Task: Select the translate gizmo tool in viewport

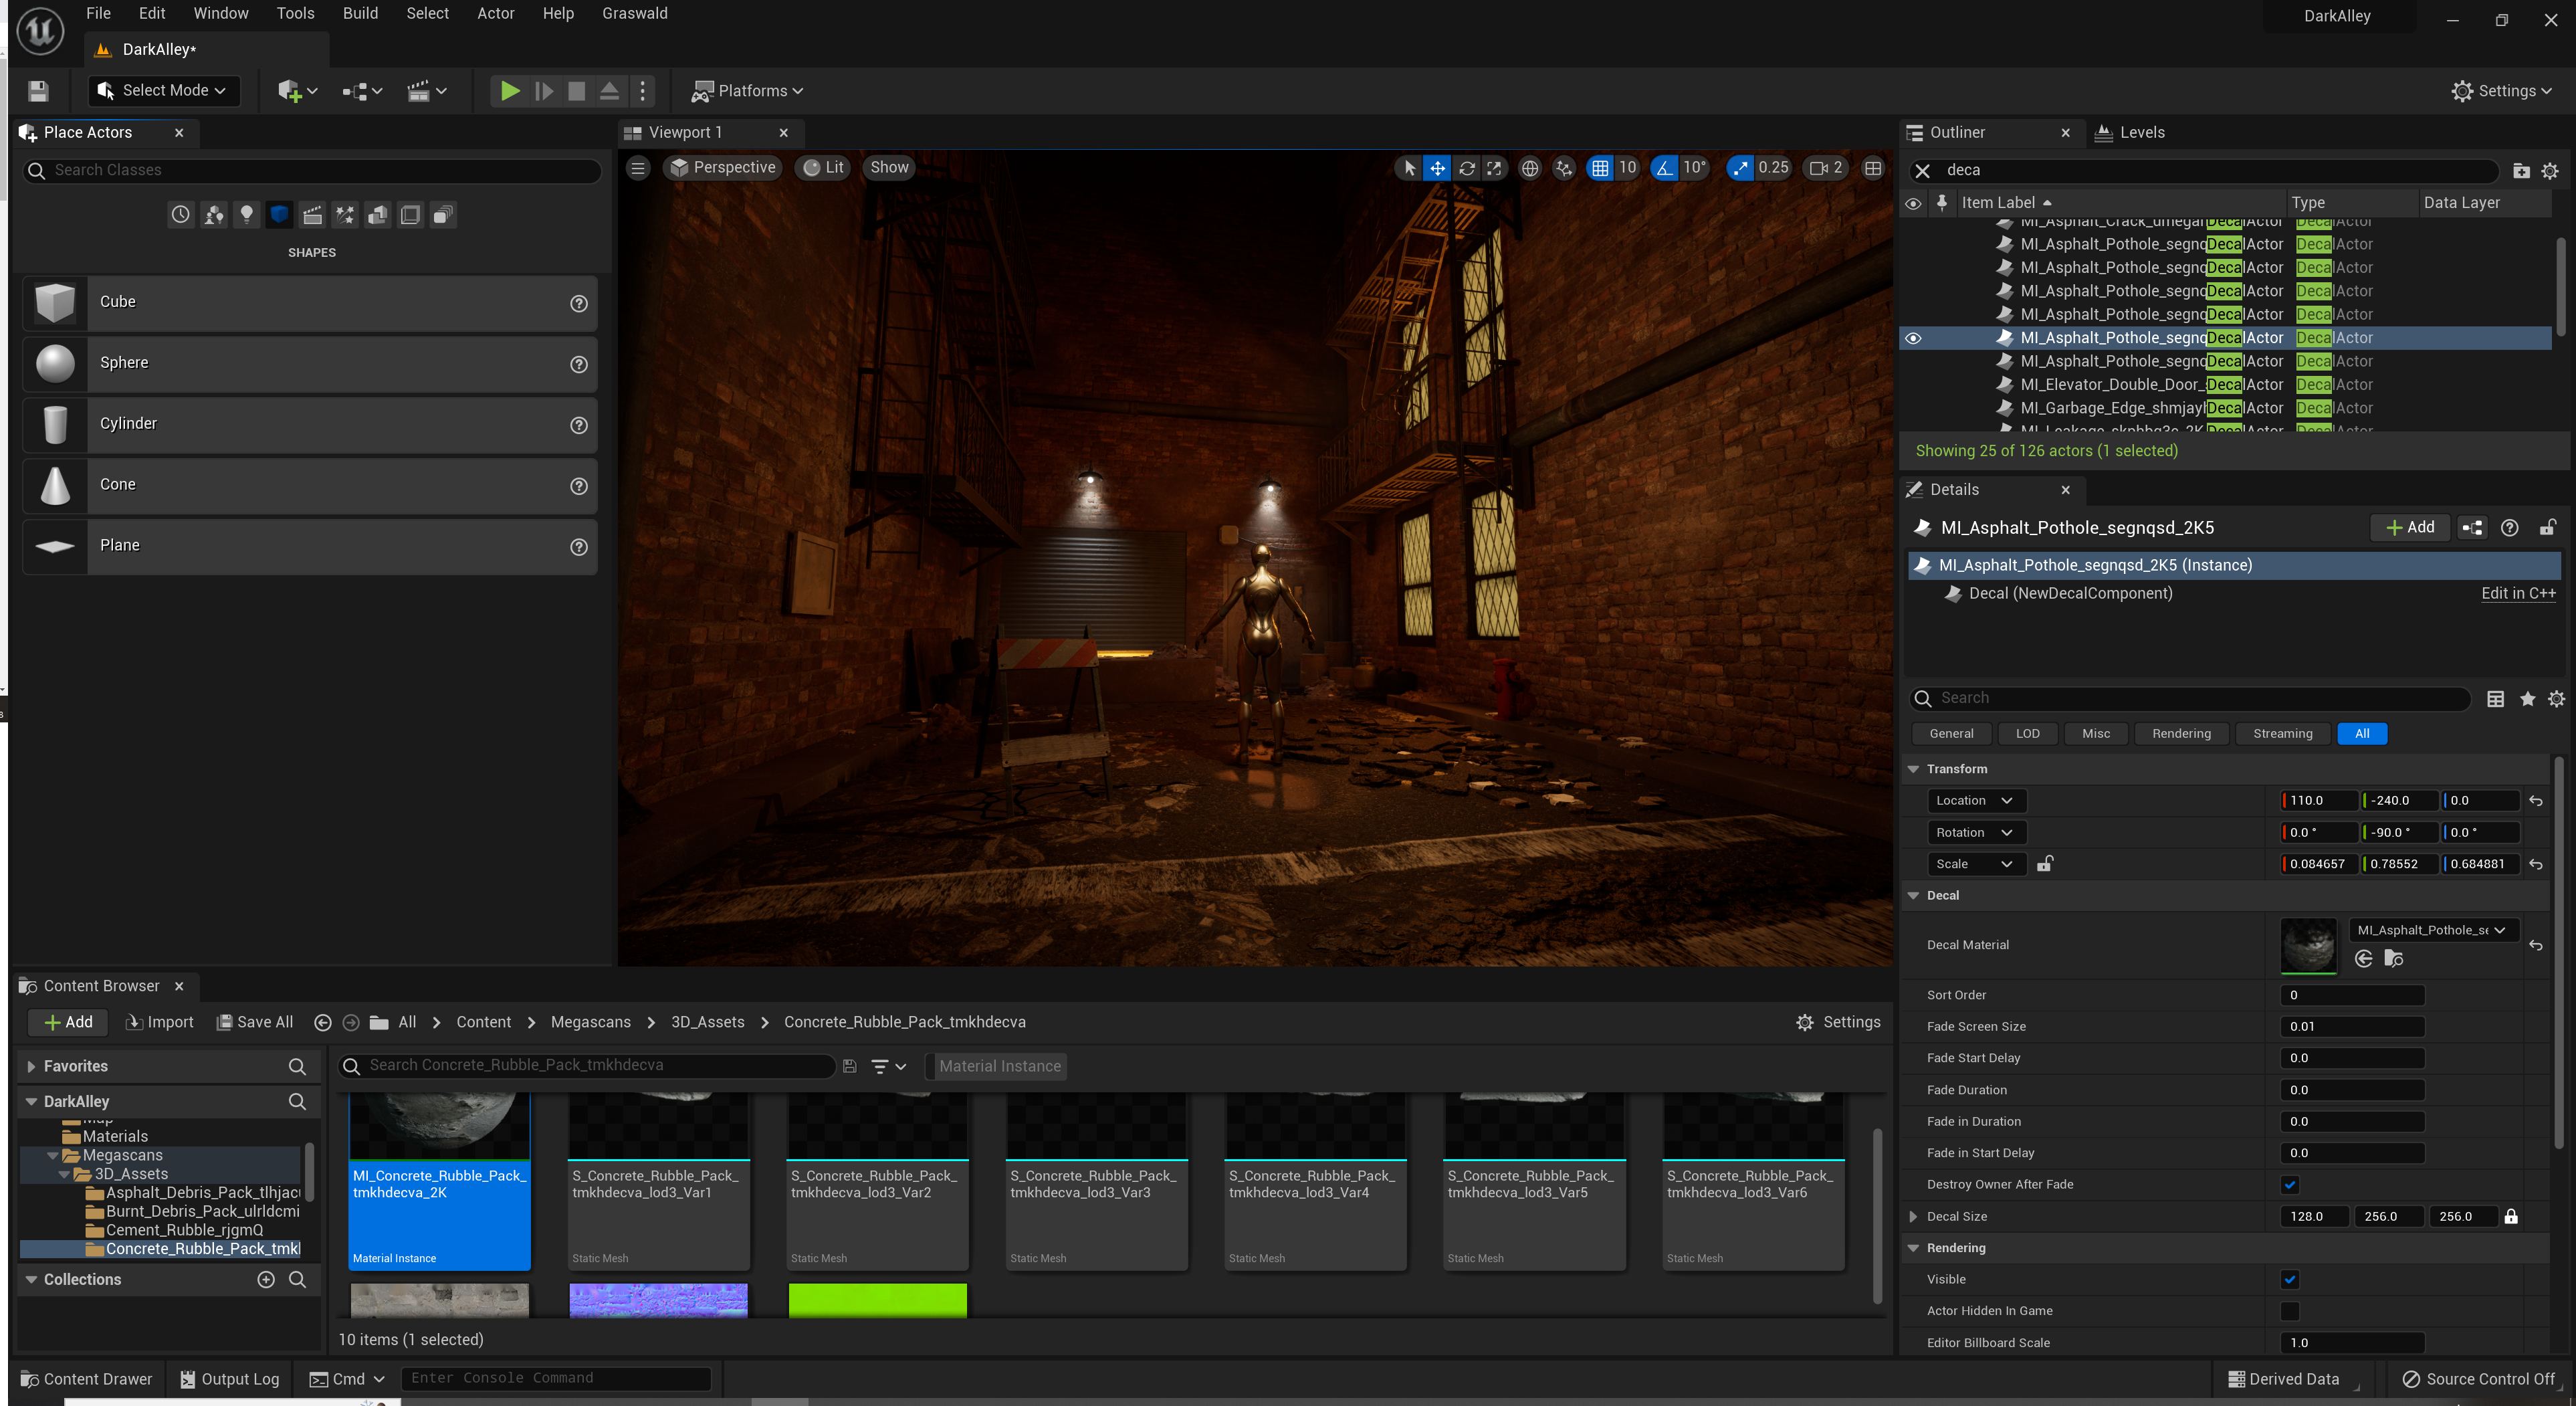Action: click(x=1437, y=168)
